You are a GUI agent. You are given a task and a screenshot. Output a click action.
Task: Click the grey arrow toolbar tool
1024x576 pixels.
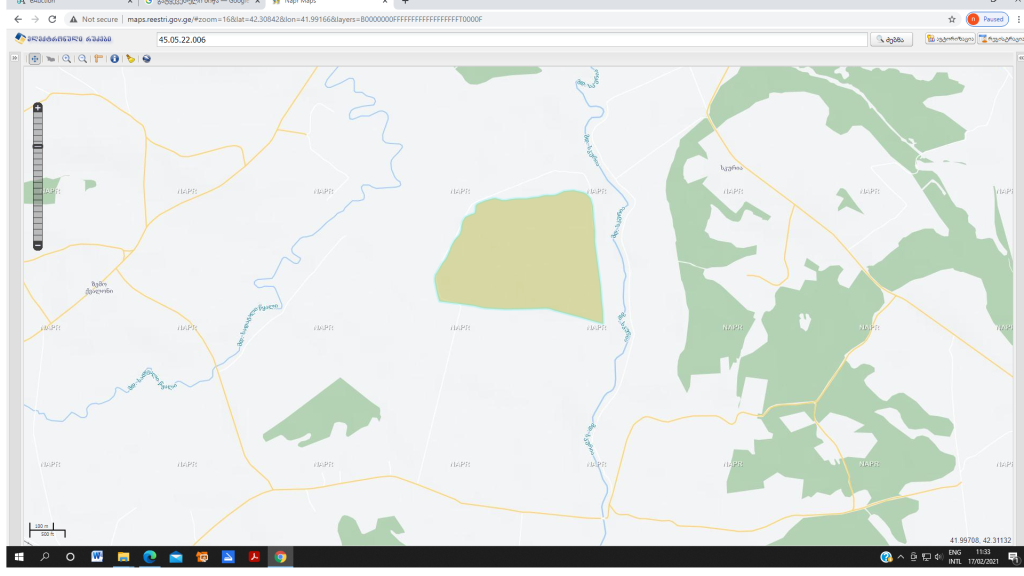click(x=50, y=59)
